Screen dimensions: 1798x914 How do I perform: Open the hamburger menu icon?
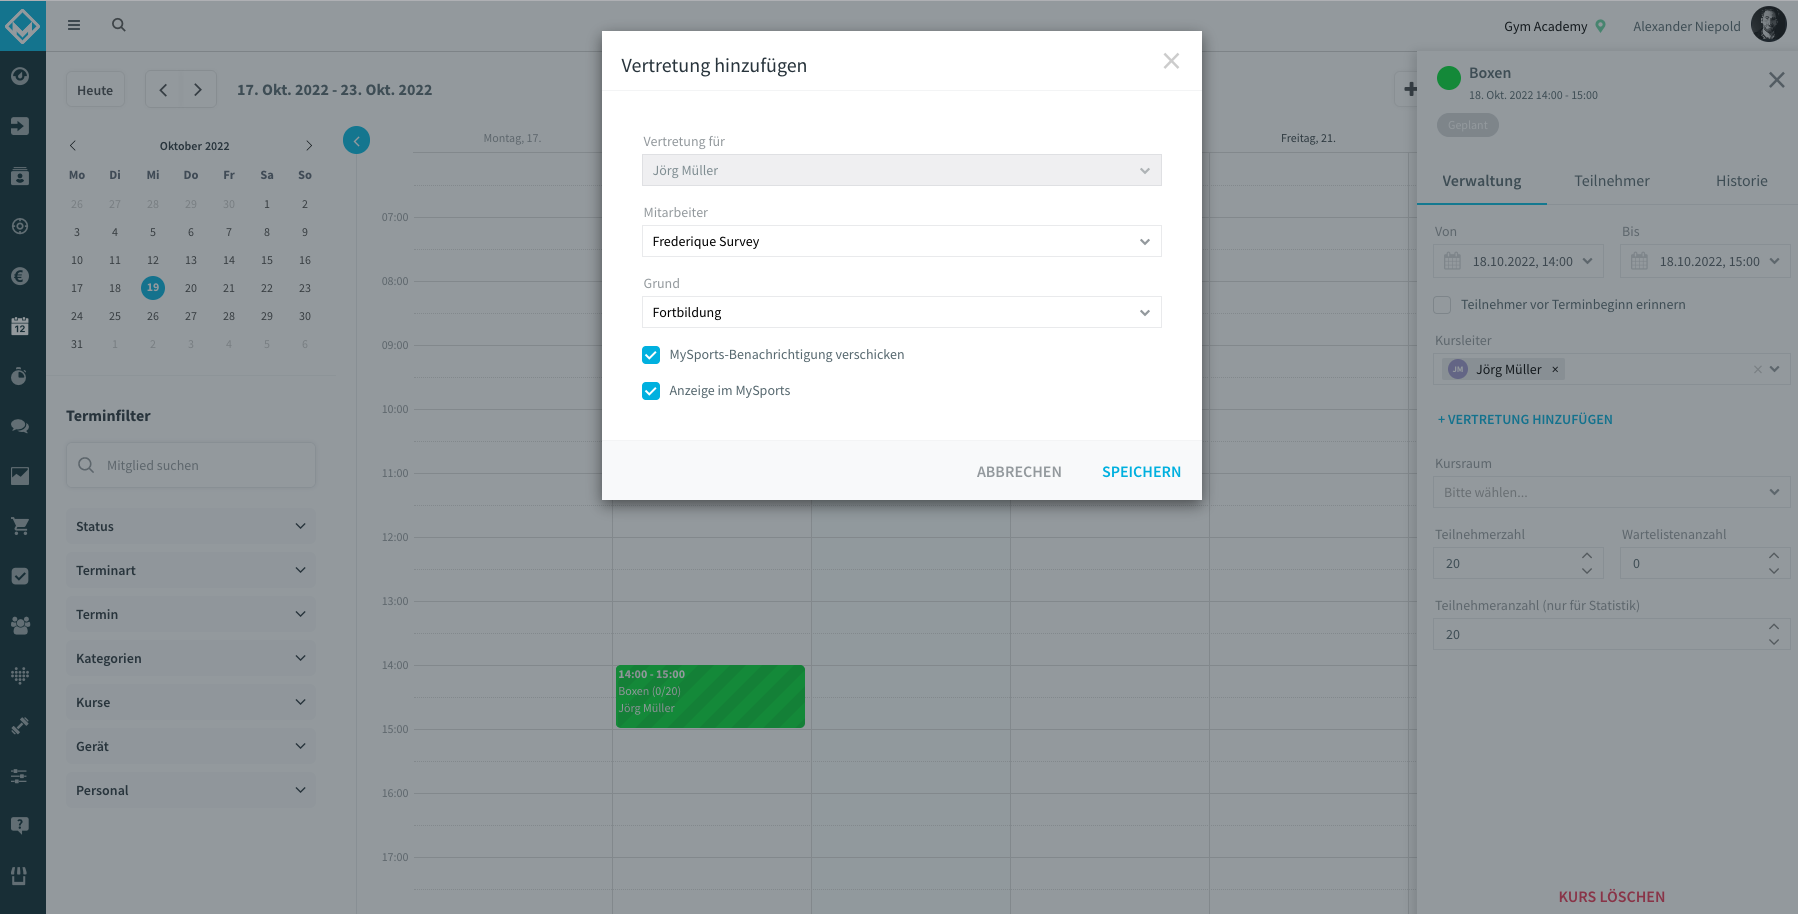click(74, 25)
